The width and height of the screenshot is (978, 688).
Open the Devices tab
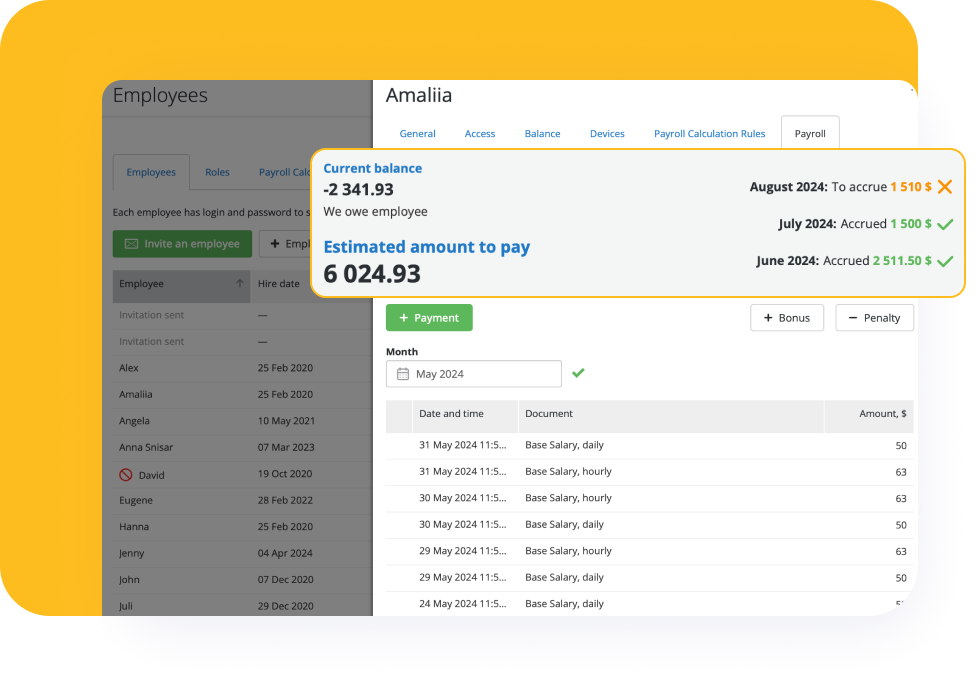pyautogui.click(x=607, y=133)
